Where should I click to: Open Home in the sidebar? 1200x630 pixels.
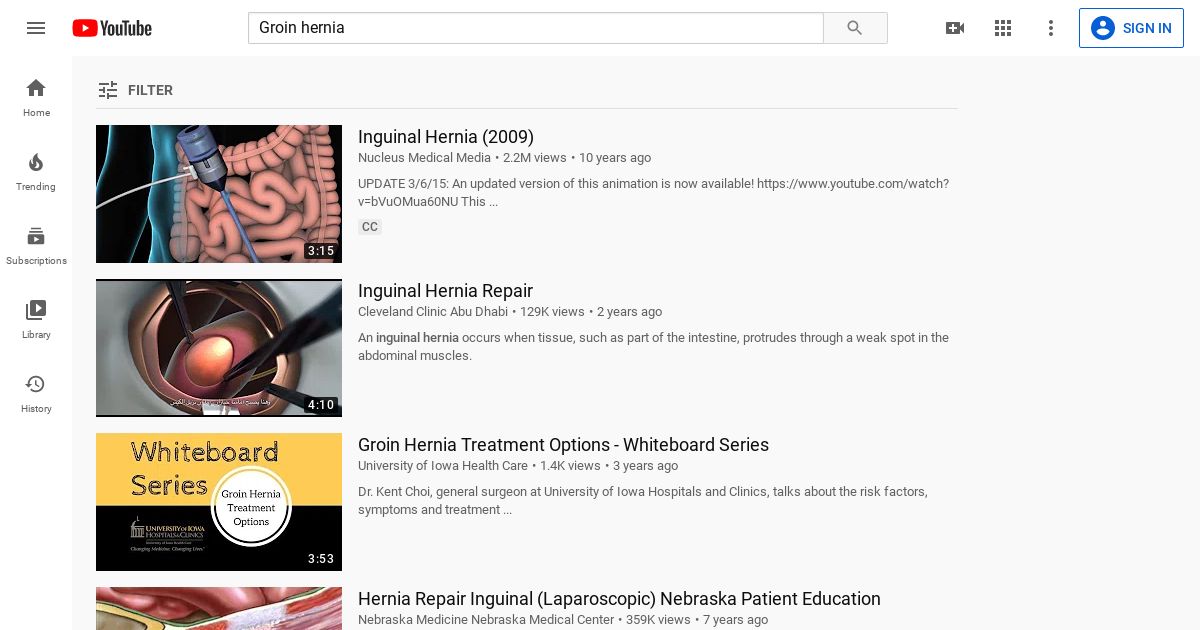[x=36, y=98]
